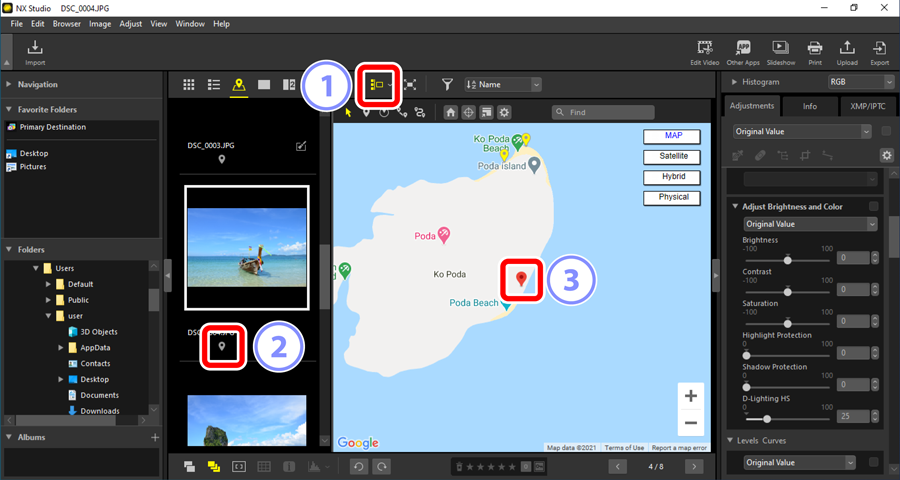Click the Find search field
This screenshot has width=900, height=480.
603,113
